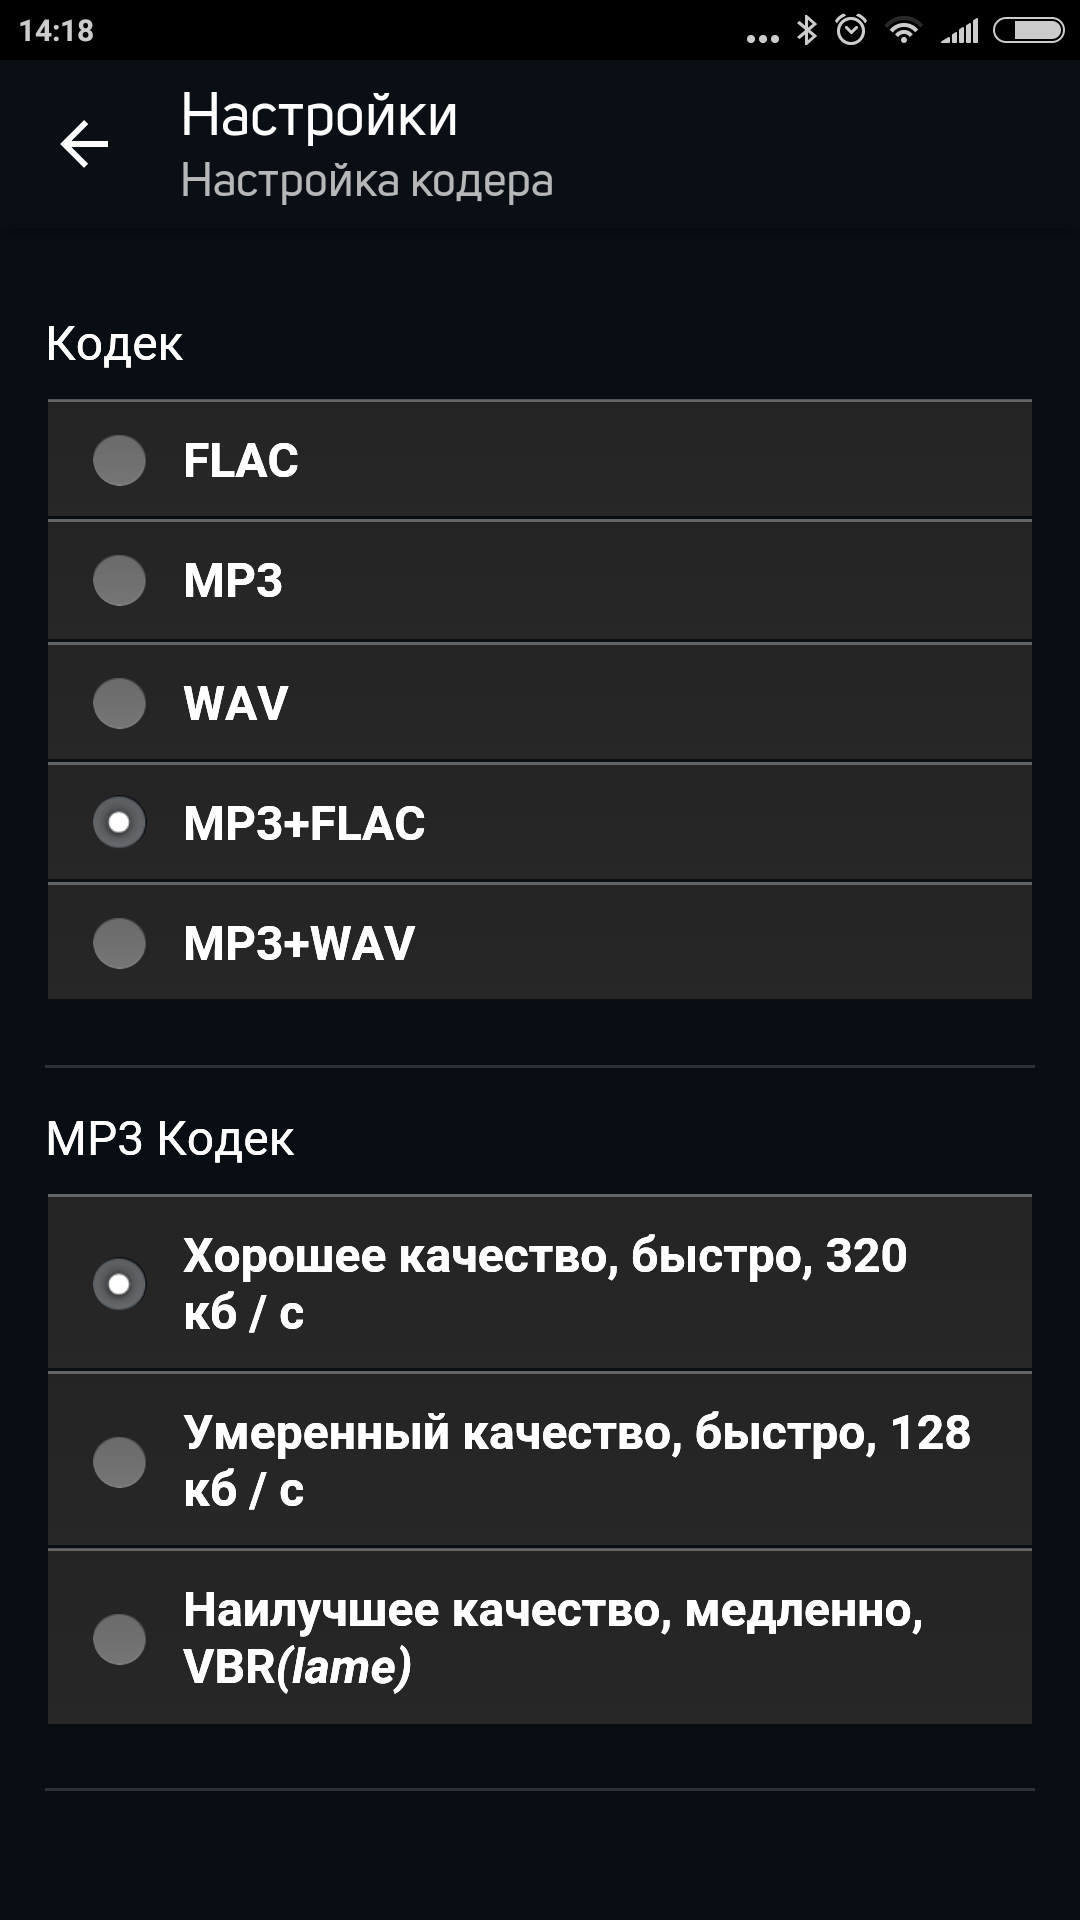Tap the Wi-Fi status icon
Viewport: 1080px width, 1920px height.
point(904,32)
